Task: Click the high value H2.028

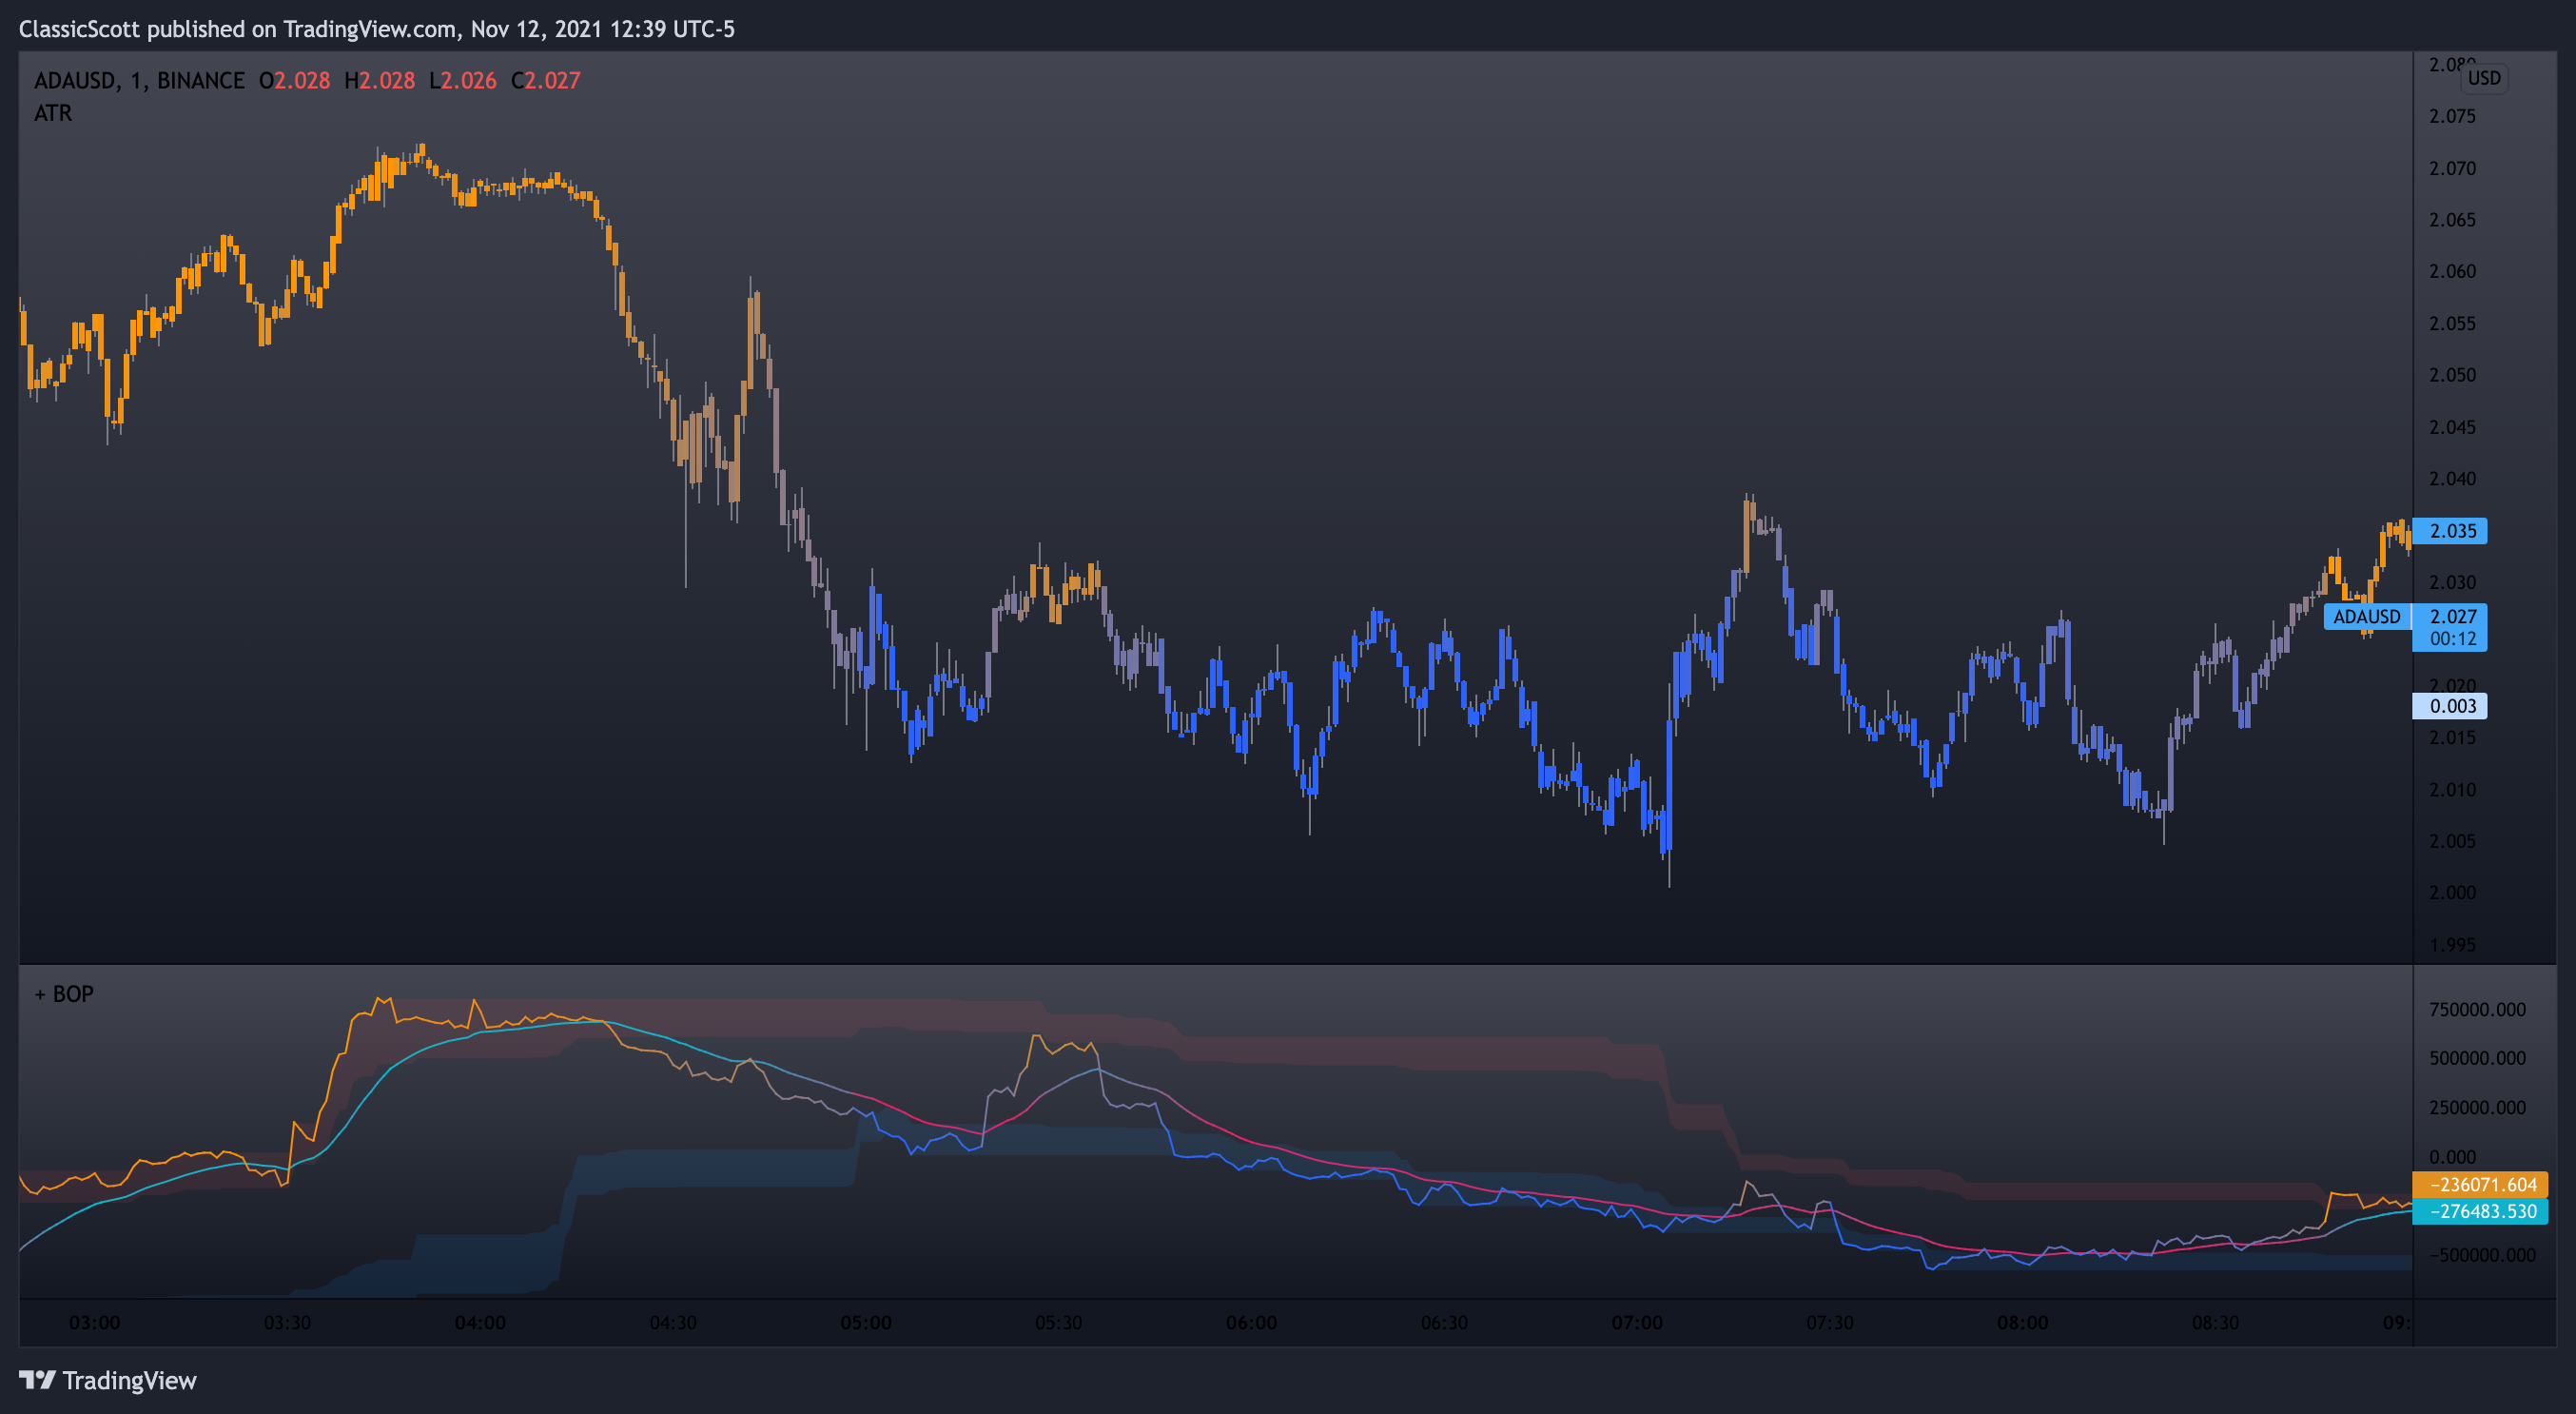Action: (379, 81)
